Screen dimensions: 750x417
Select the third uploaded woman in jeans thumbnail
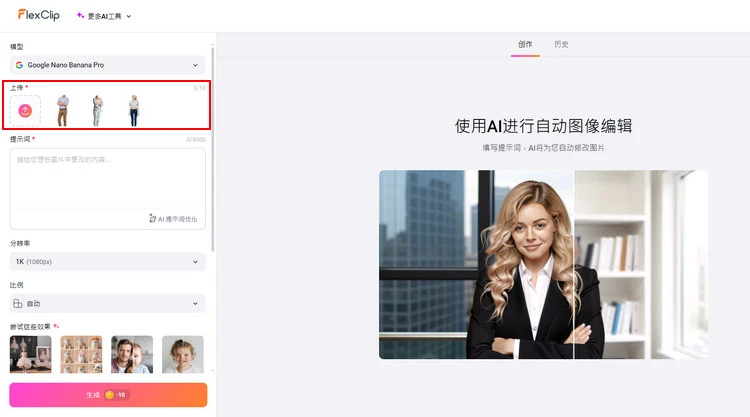[133, 110]
